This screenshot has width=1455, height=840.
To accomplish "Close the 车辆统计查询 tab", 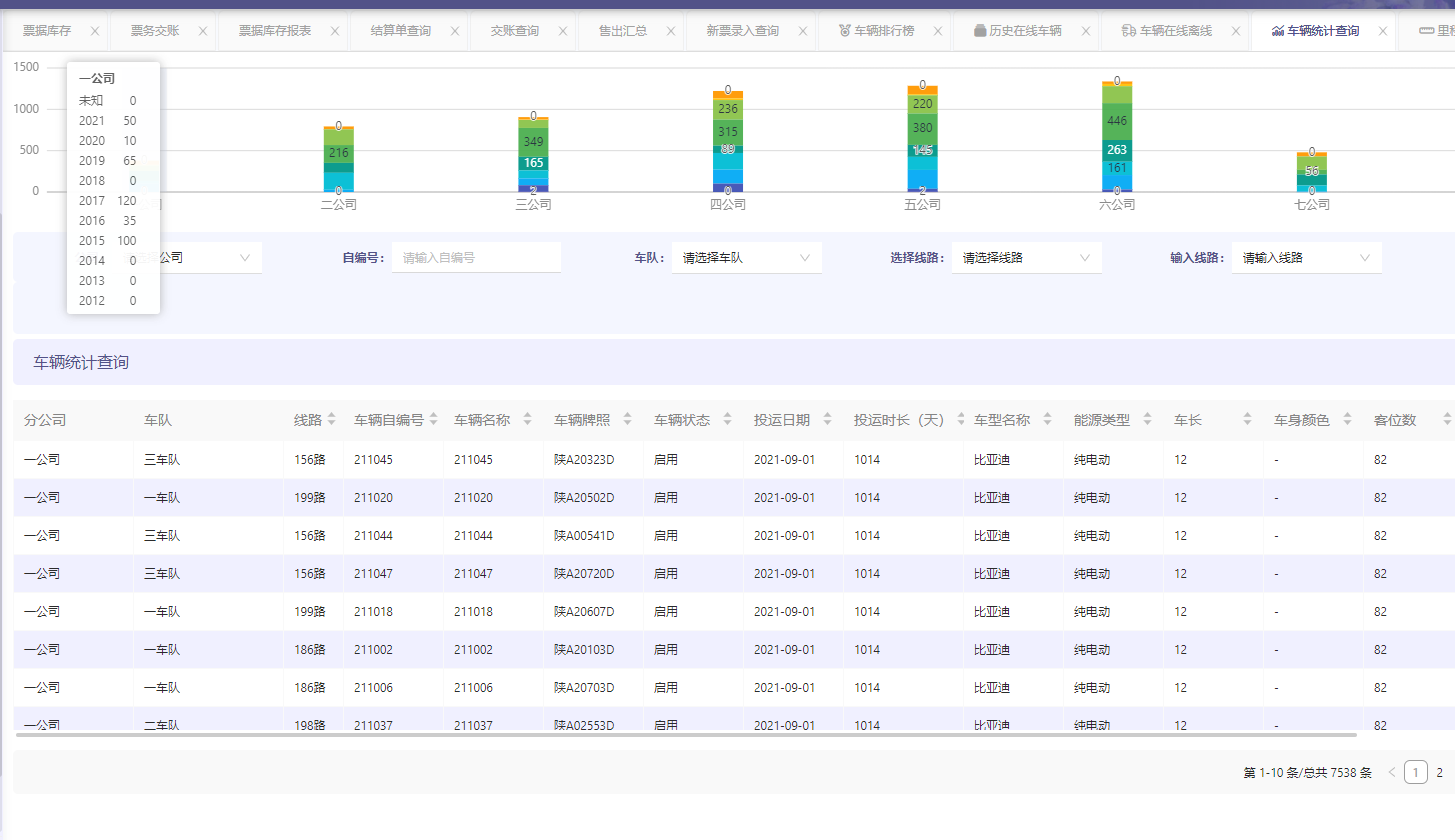I will click(x=1383, y=31).
